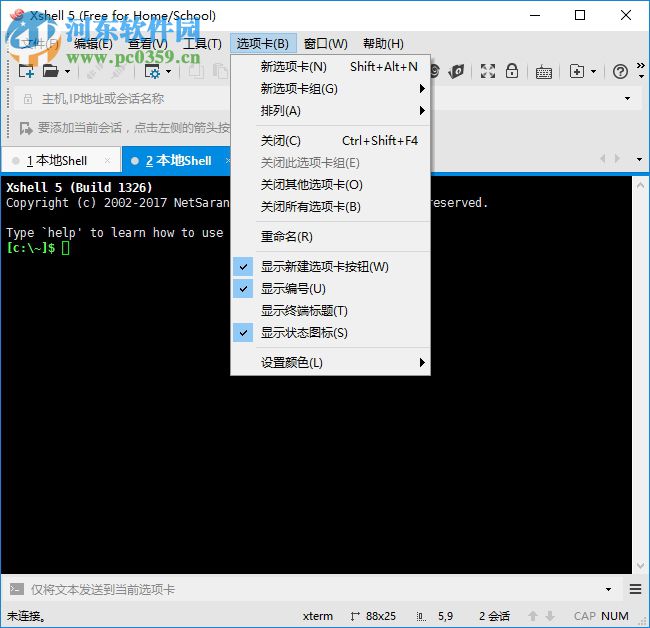Click the CAP indicator in status bar
Image resolution: width=650 pixels, height=628 pixels.
(585, 616)
